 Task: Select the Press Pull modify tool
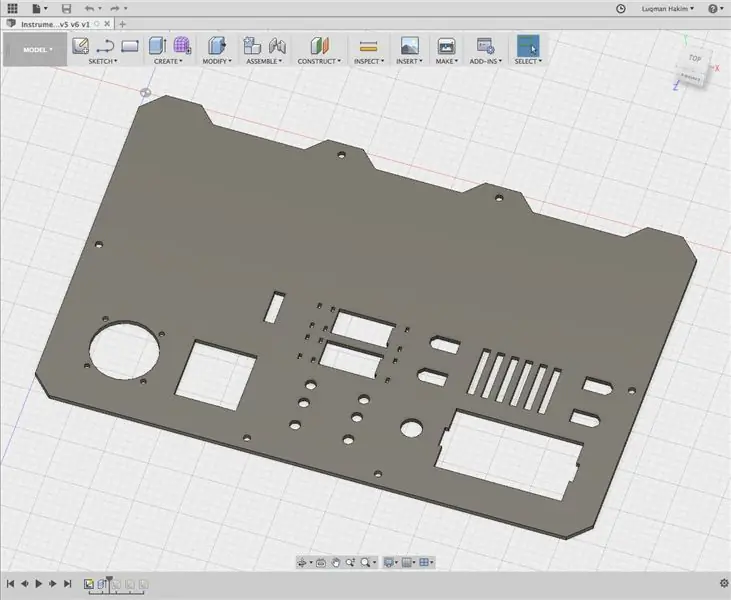click(217, 46)
